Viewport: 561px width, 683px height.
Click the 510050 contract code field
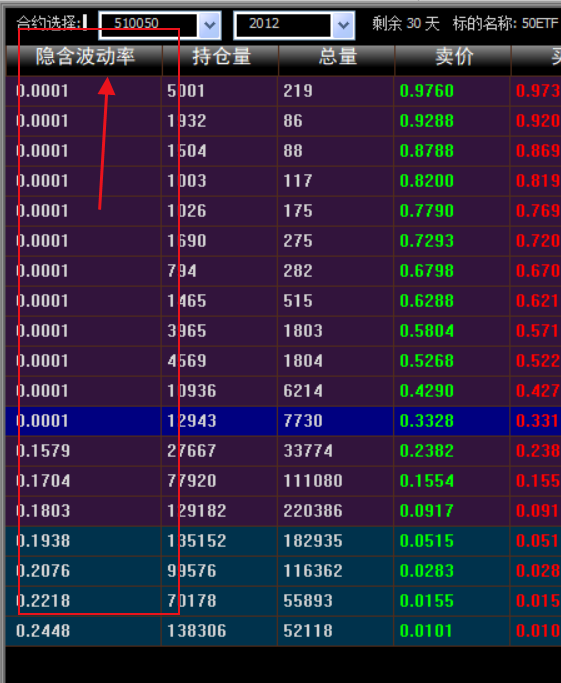pyautogui.click(x=149, y=25)
